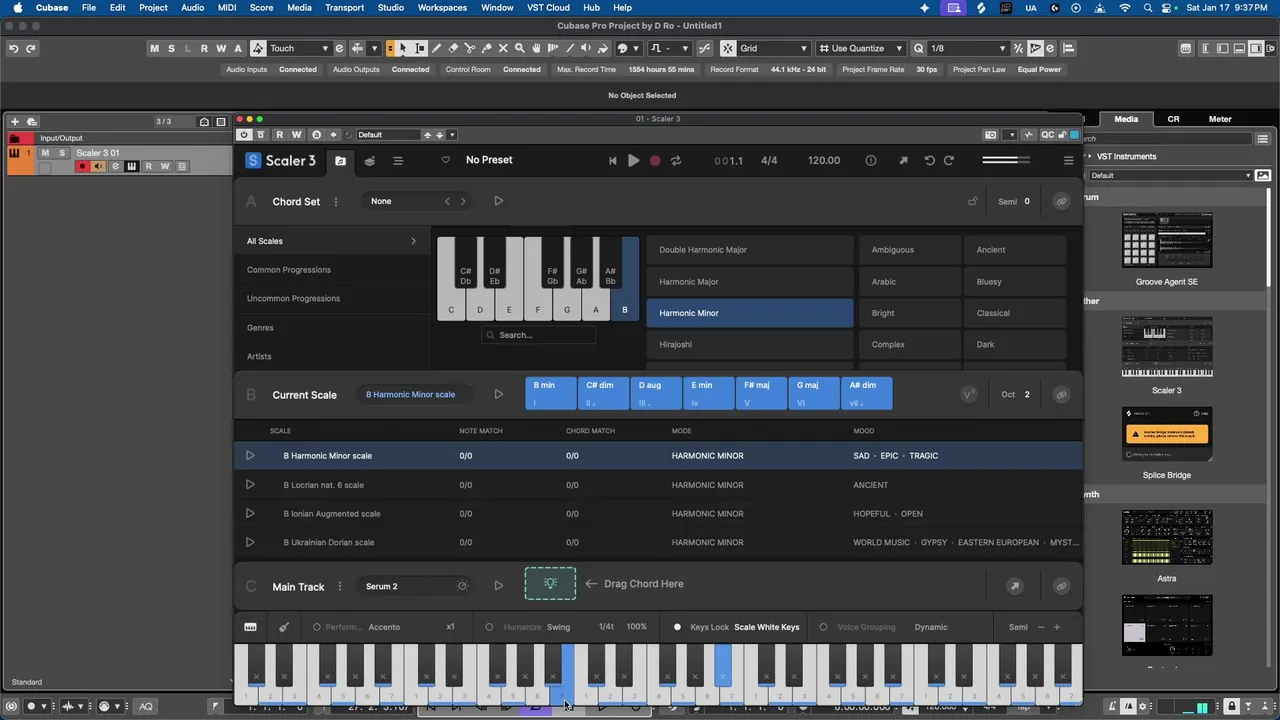Open Scaler 3 browser folder icon
This screenshot has width=1280, height=720.
click(x=340, y=160)
